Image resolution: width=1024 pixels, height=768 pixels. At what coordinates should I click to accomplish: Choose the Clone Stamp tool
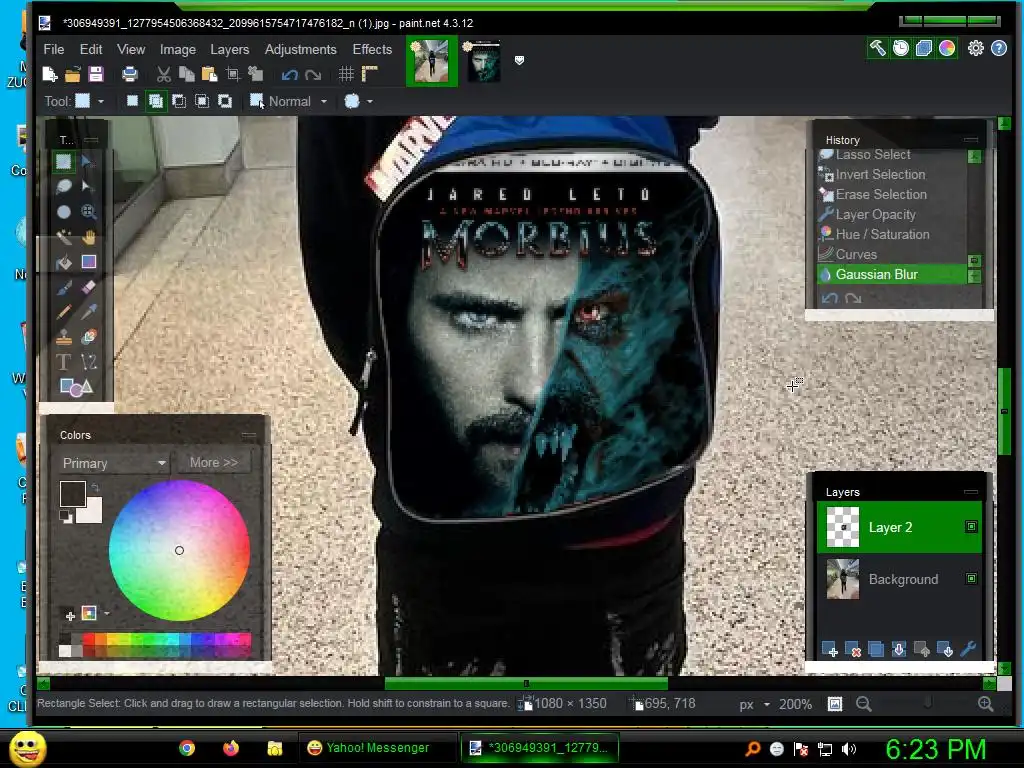click(63, 337)
